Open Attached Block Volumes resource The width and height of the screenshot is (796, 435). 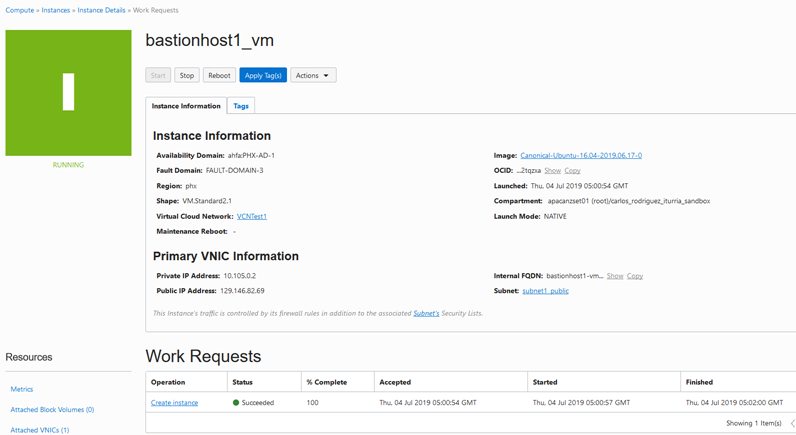point(52,410)
